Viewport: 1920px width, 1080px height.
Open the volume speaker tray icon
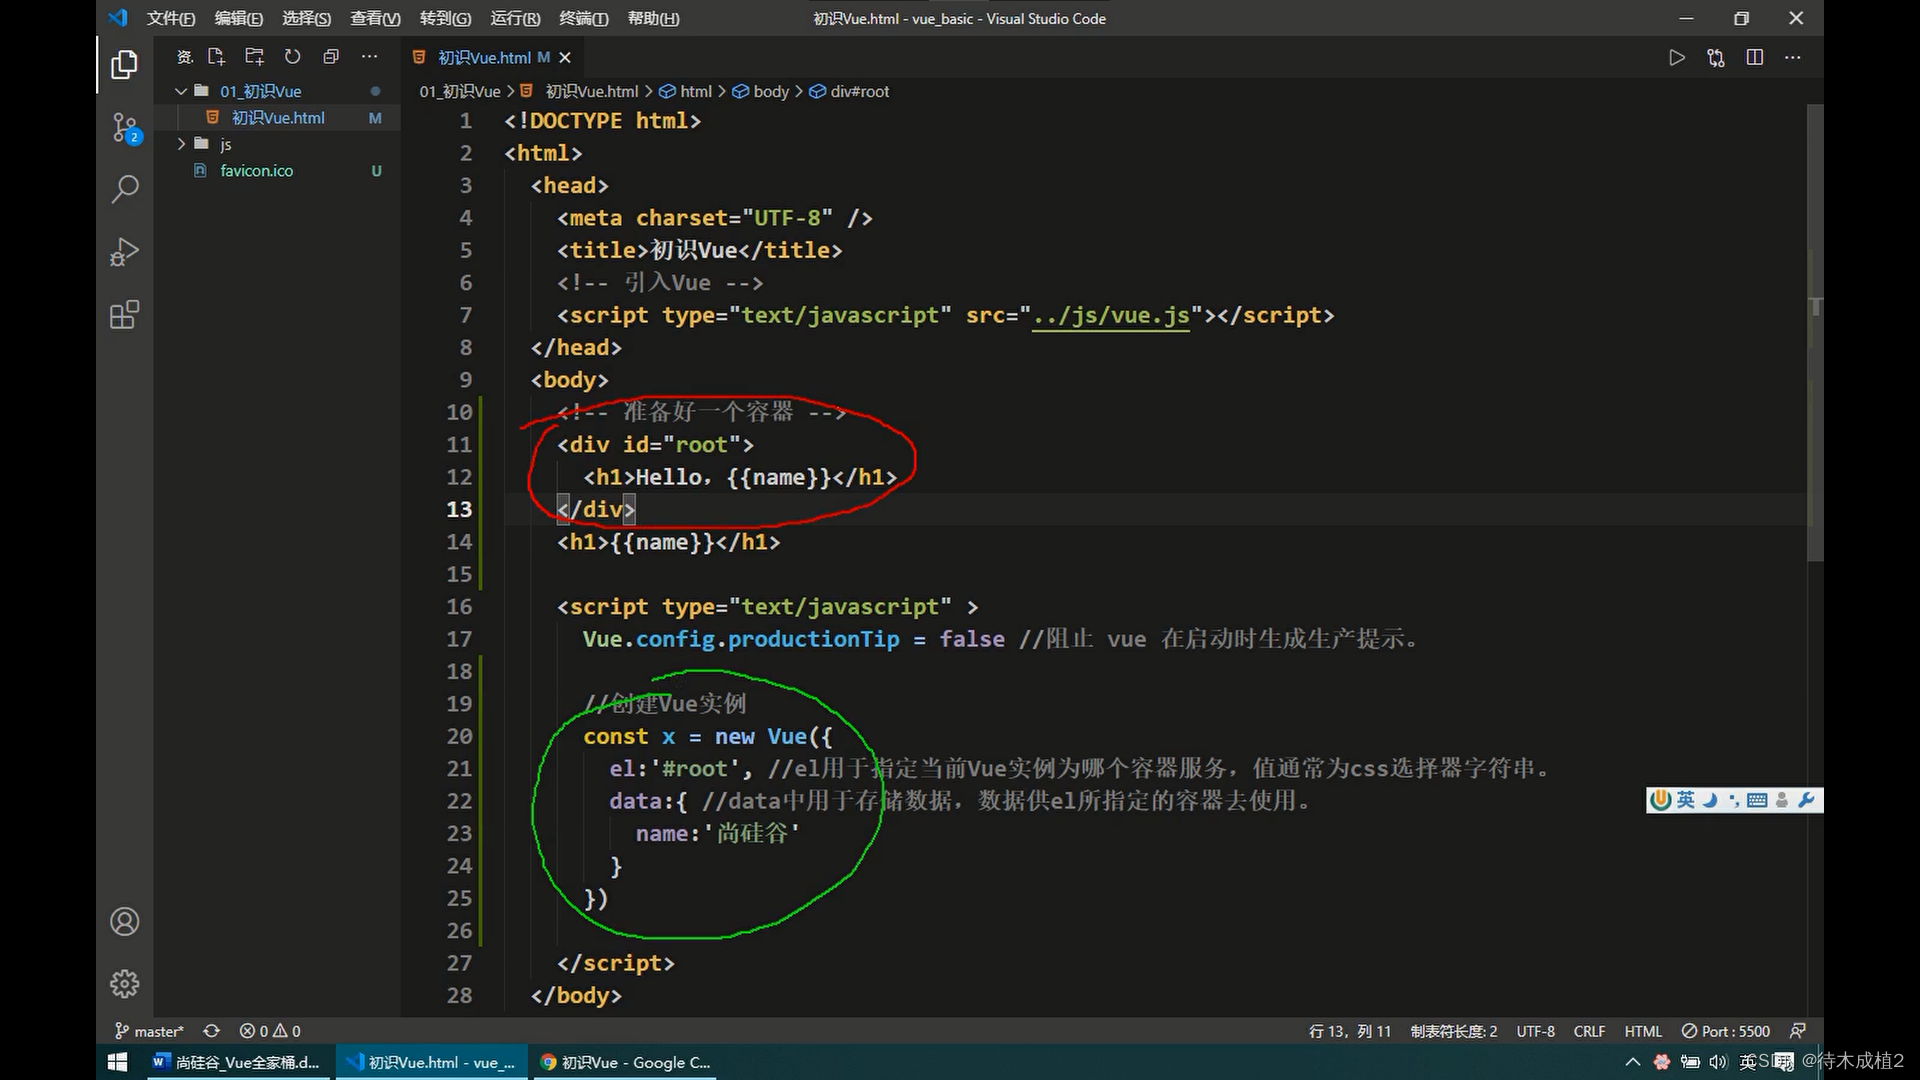pyautogui.click(x=1717, y=1062)
